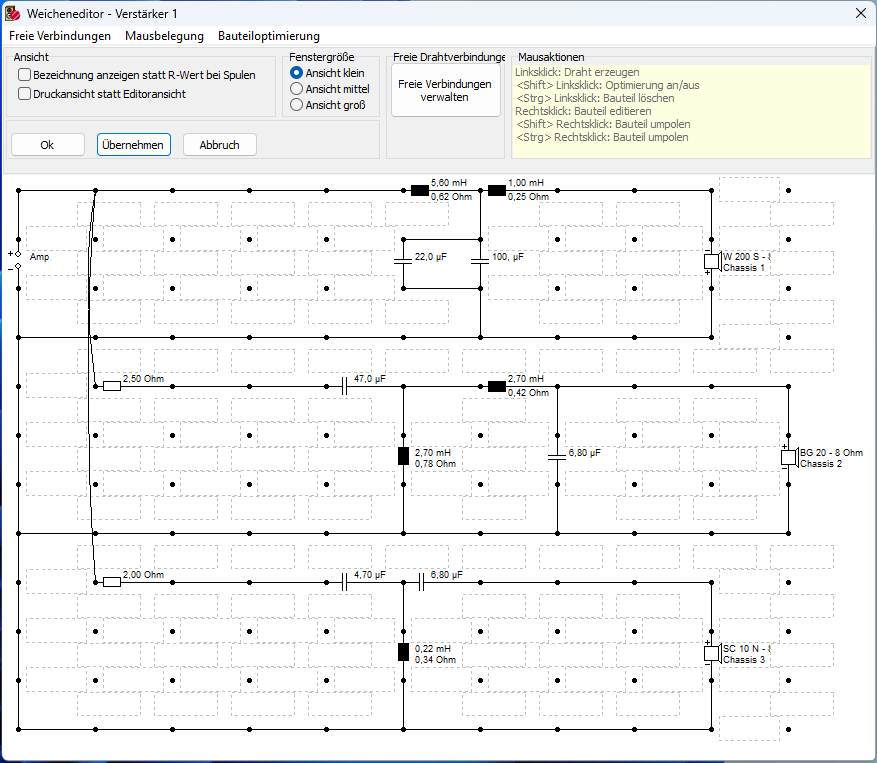Screen dimensions: 877x763
Task: Click the 5,60 mH inductor symbol
Action: pos(419,190)
